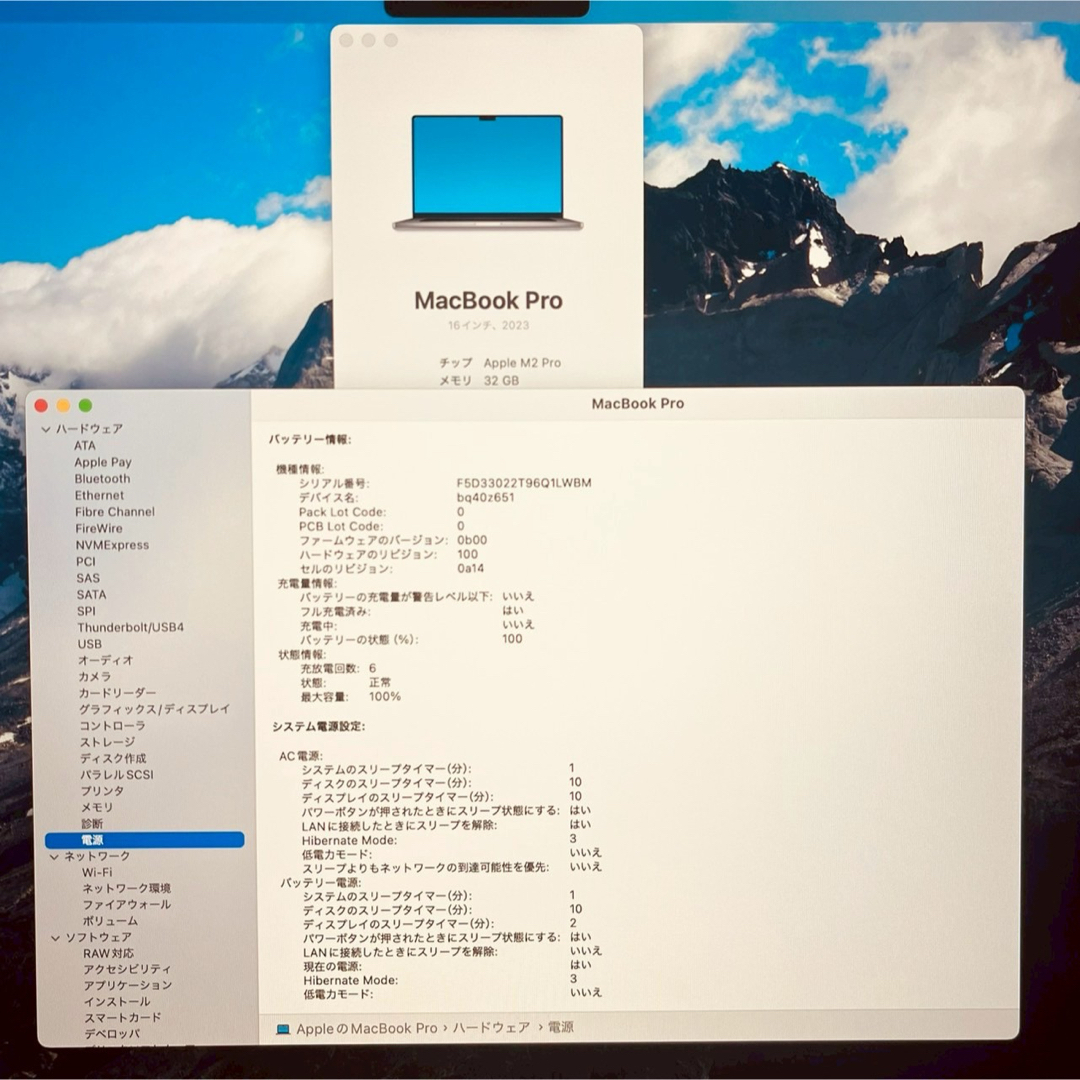The width and height of the screenshot is (1080, 1080).
Task: Select Ethernet in the sidebar
Action: coord(99,495)
